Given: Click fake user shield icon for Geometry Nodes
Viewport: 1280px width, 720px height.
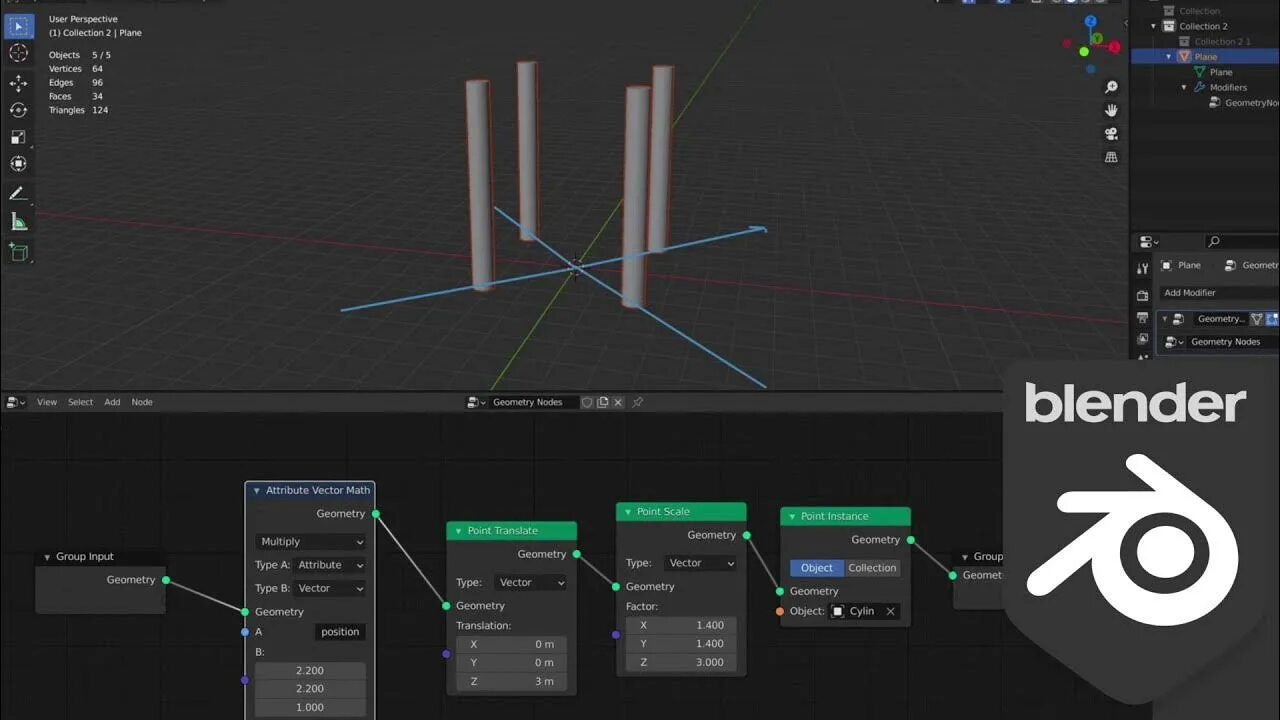Looking at the screenshot, I should (587, 402).
